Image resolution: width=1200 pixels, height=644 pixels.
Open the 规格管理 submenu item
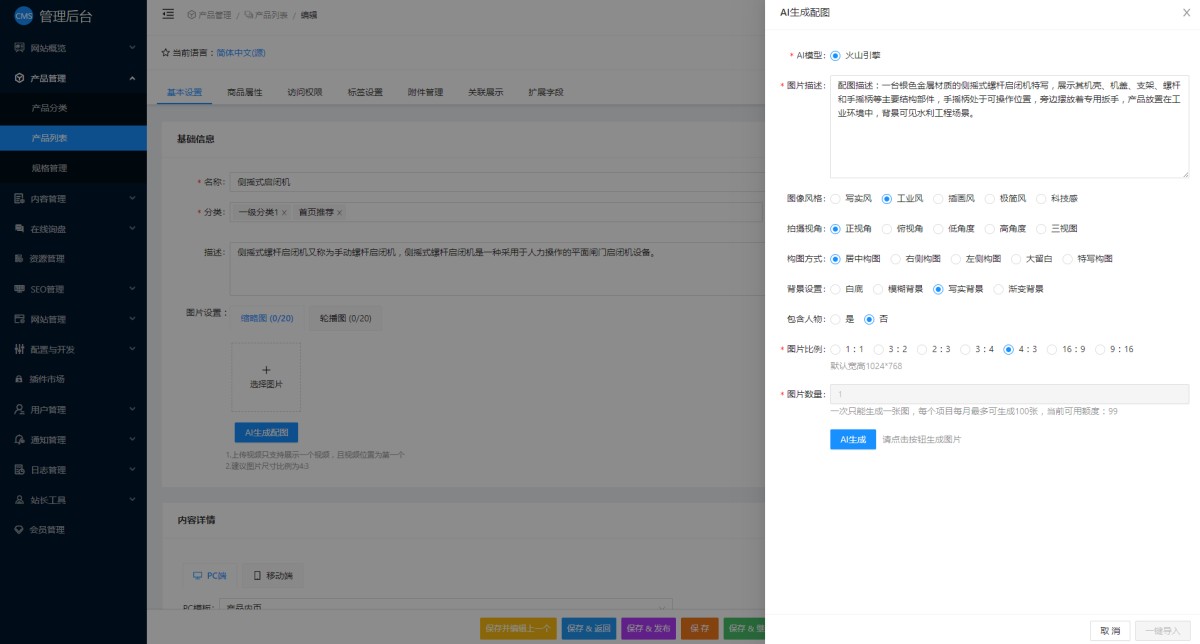(49, 168)
